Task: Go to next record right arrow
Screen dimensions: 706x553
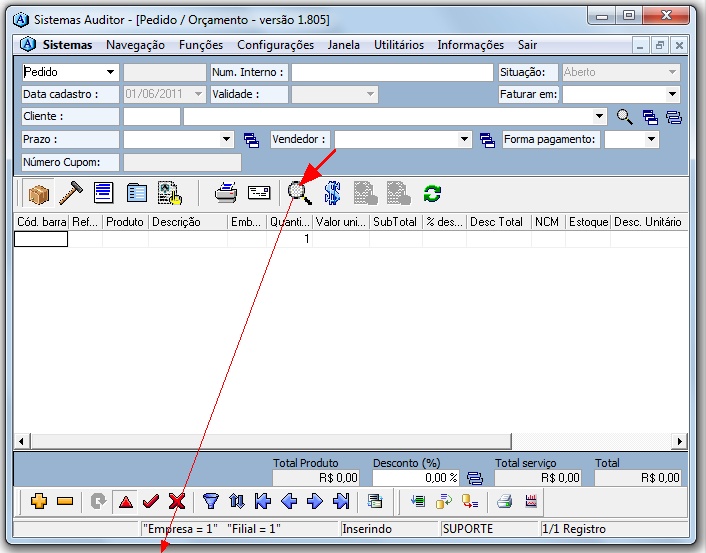Action: click(315, 501)
